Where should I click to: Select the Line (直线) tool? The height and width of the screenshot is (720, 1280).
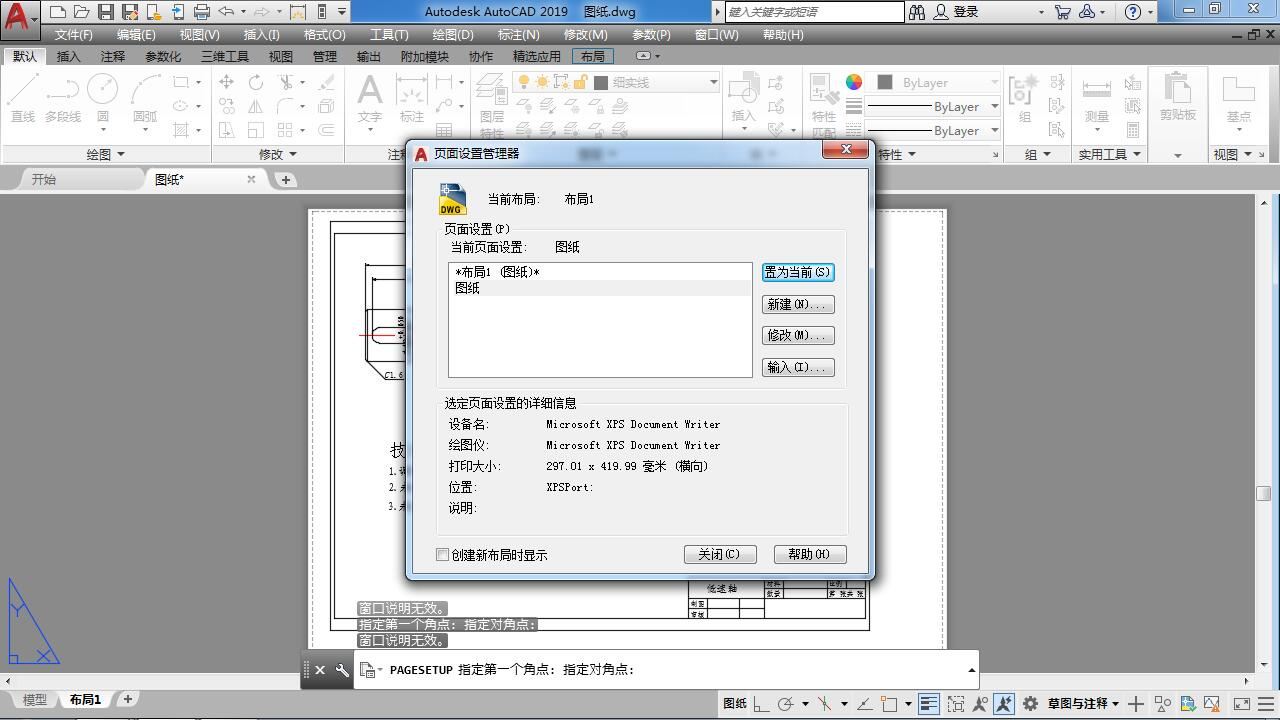pos(23,98)
